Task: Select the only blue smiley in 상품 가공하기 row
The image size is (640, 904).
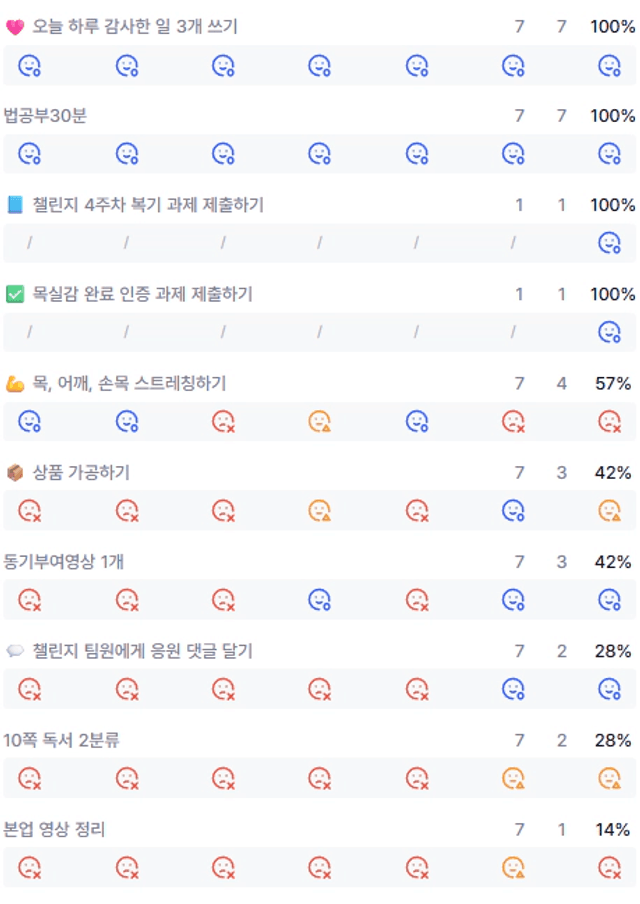Action: click(x=513, y=510)
